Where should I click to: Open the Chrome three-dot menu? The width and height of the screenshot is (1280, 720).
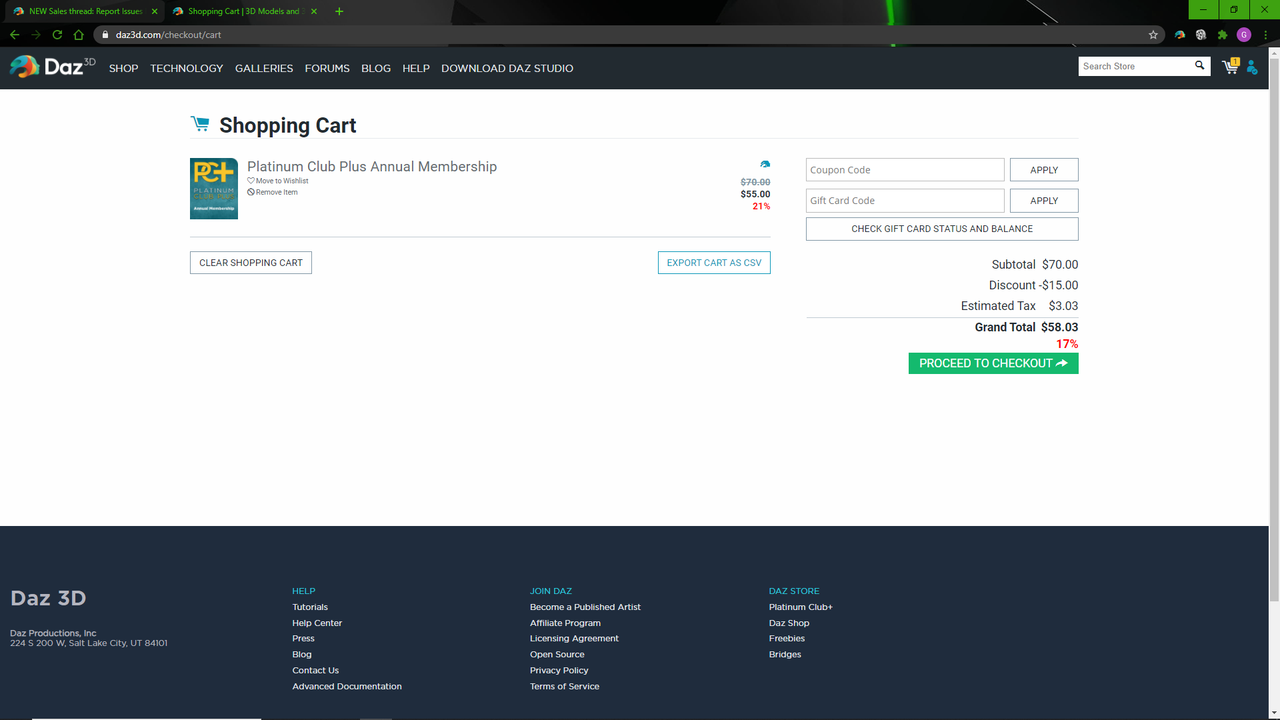pos(1266,34)
